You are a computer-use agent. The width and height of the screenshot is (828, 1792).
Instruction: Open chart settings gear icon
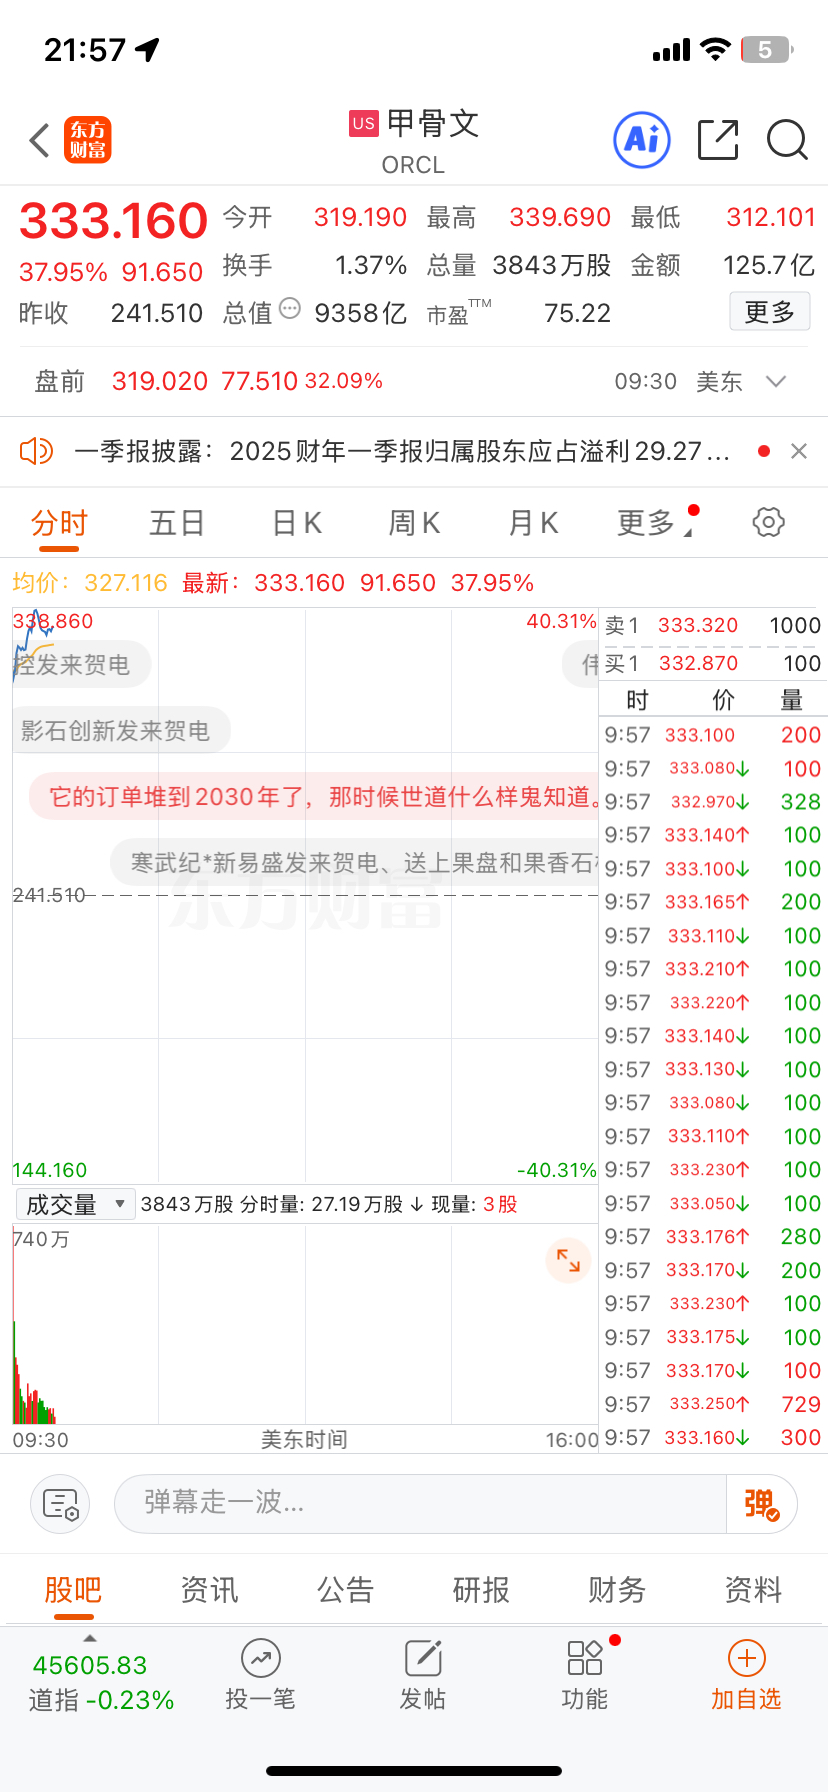tap(768, 522)
